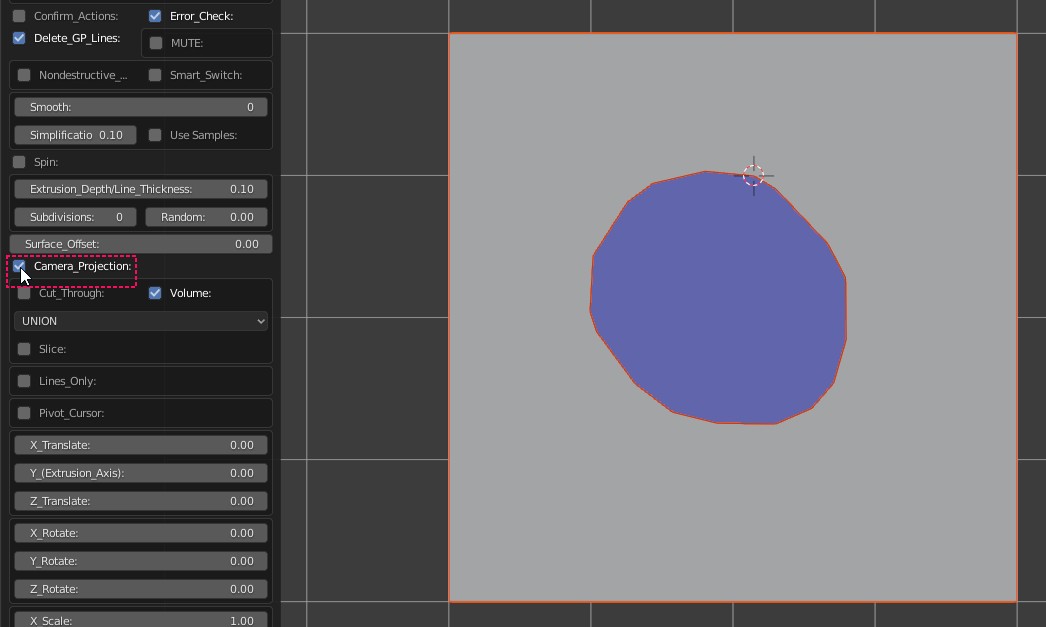The image size is (1046, 627).
Task: Turn on Use Samples checkbox
Action: pyautogui.click(x=155, y=135)
